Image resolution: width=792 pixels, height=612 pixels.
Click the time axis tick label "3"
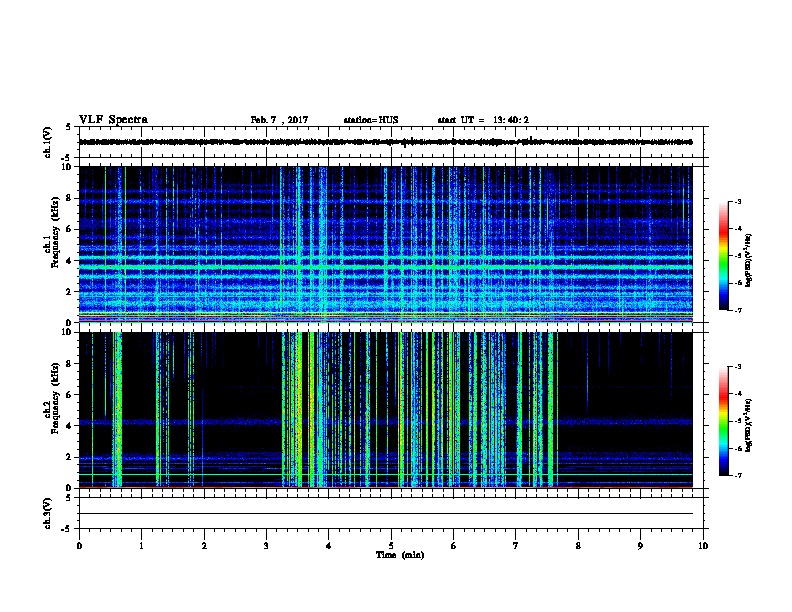(x=266, y=546)
